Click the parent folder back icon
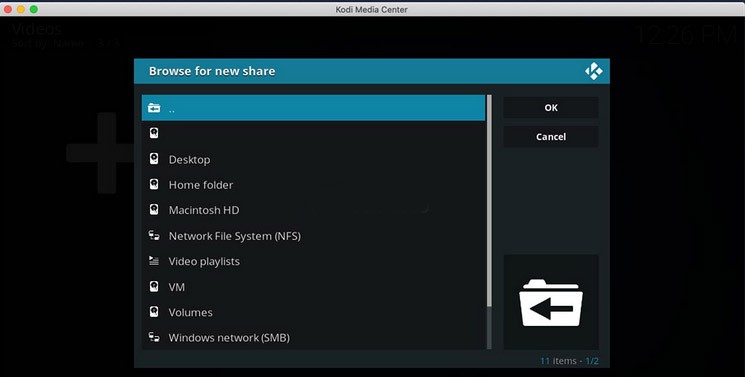745x377 pixels. pos(154,108)
